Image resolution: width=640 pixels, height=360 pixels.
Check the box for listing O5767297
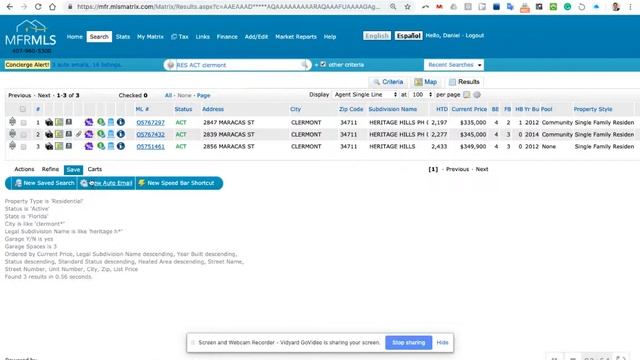click(x=24, y=122)
